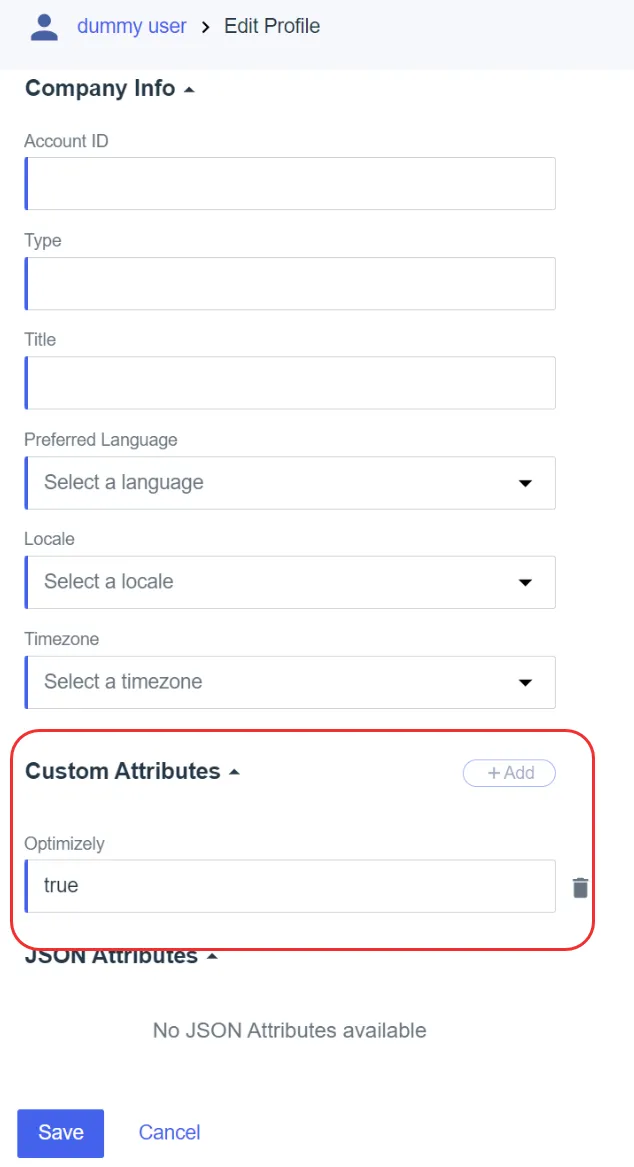Delete the Optimizely attribute with trash icon
This screenshot has width=634, height=1167.
tap(580, 887)
